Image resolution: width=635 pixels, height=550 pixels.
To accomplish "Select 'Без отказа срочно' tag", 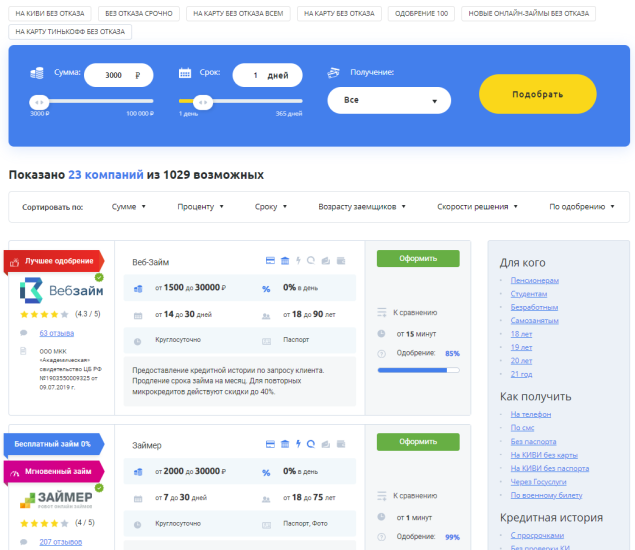I will [x=139, y=13].
